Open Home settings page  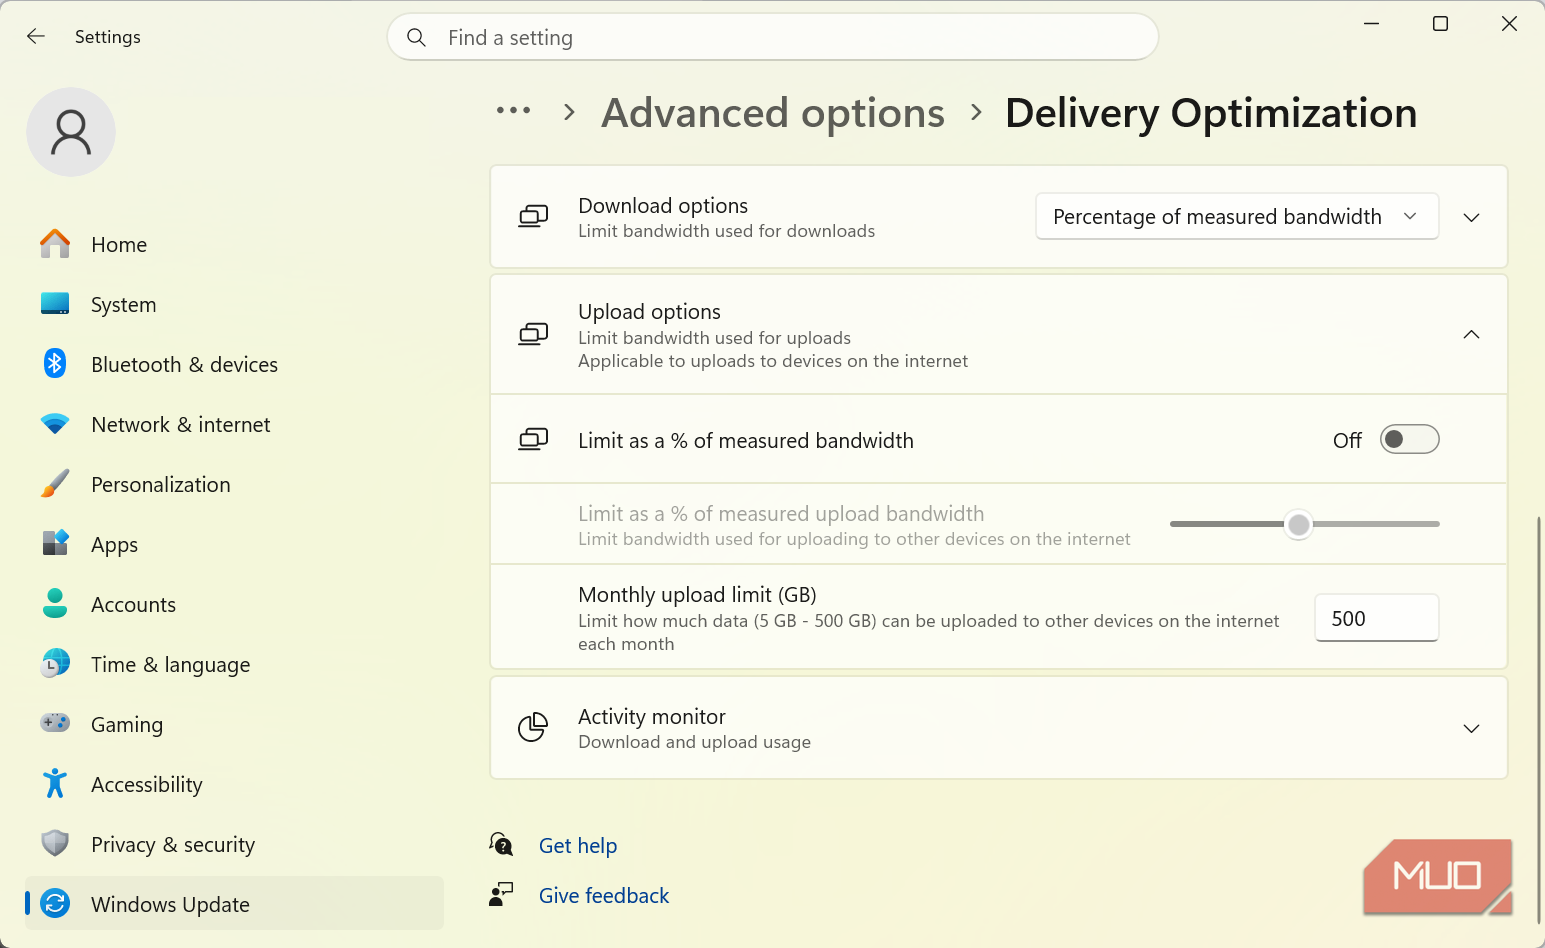pyautogui.click(x=234, y=244)
